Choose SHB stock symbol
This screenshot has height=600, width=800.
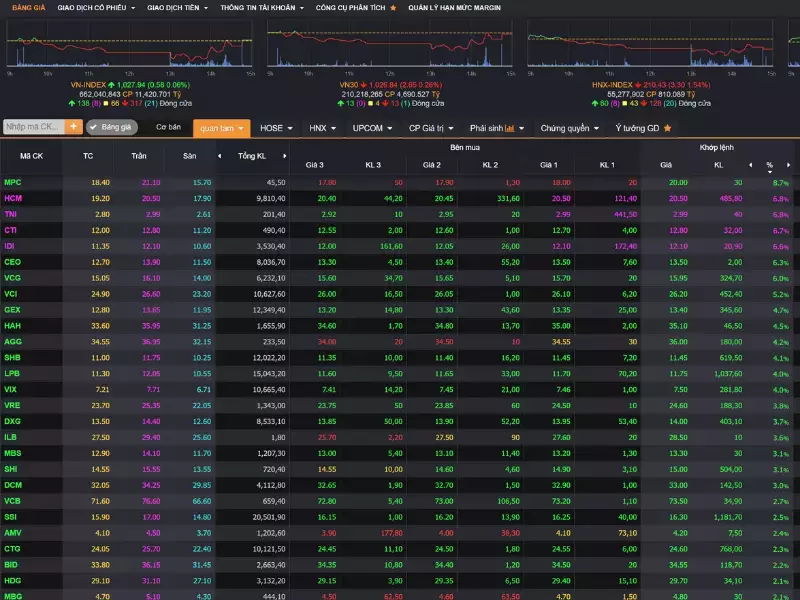tap(12, 358)
